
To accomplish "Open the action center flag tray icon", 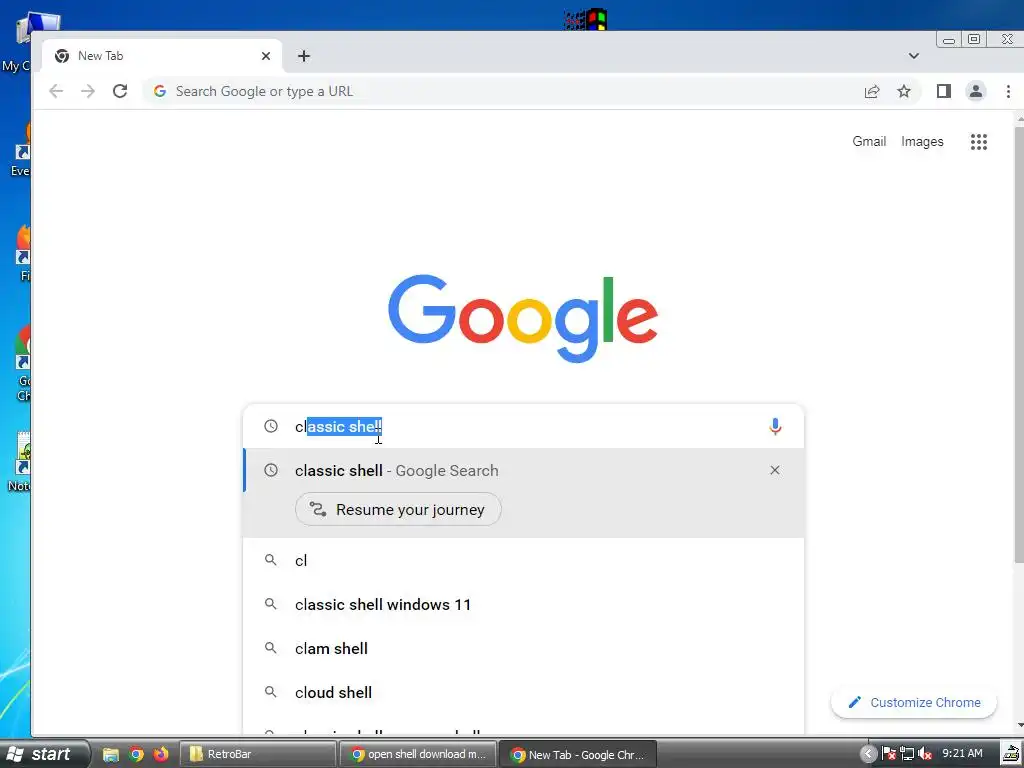I will pos(889,754).
